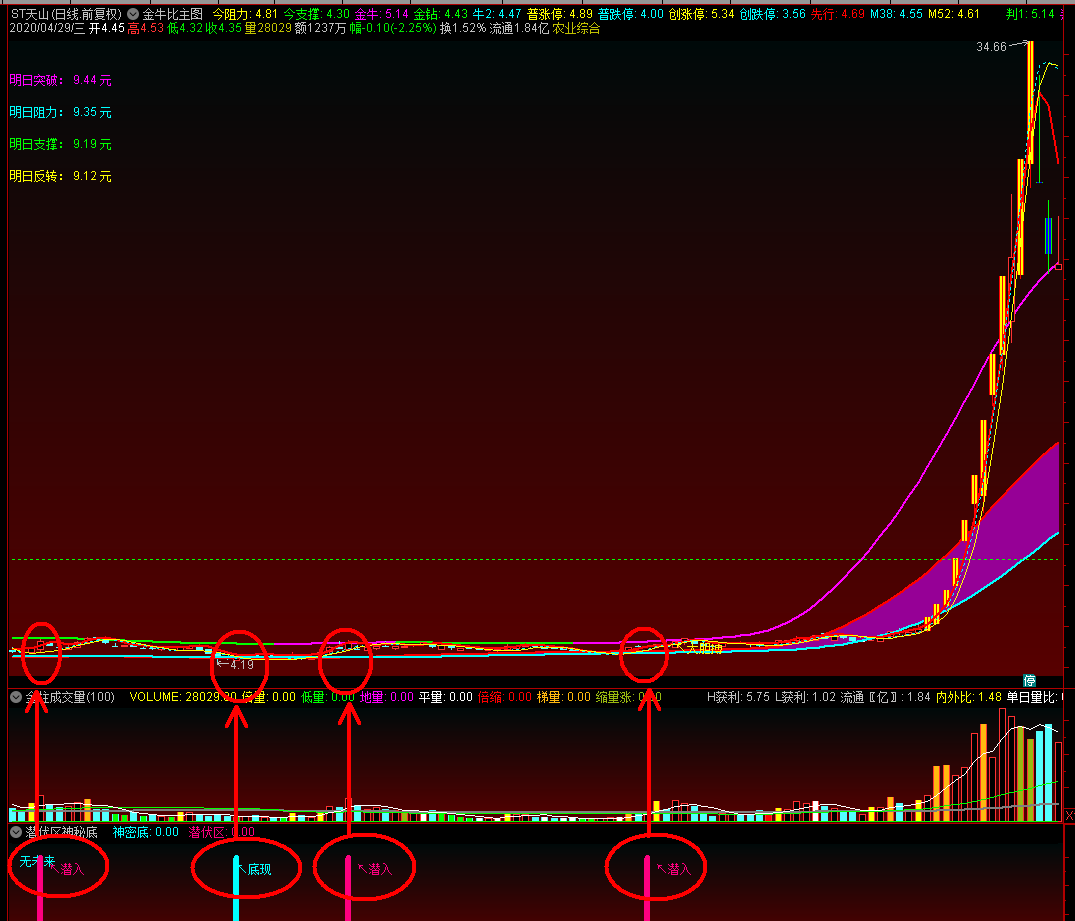This screenshot has height=921, width=1075.
Task: Click the 创跌停: 3.56 value
Action: [773, 14]
